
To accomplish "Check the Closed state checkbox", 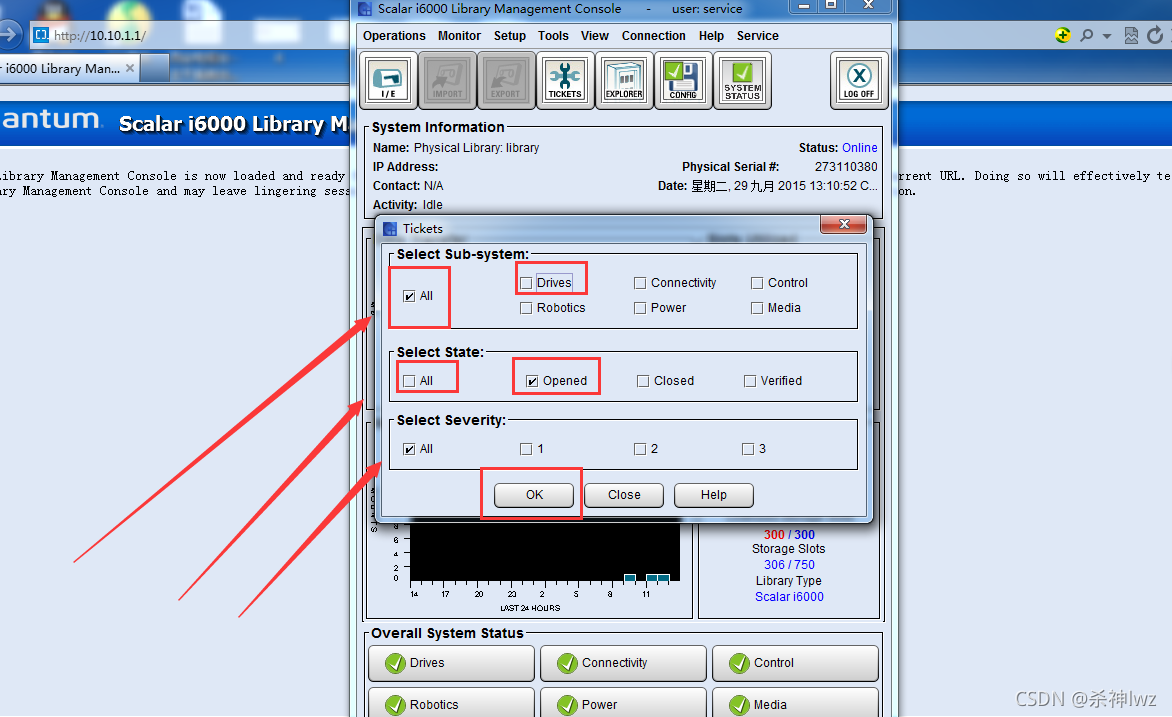I will click(x=643, y=381).
